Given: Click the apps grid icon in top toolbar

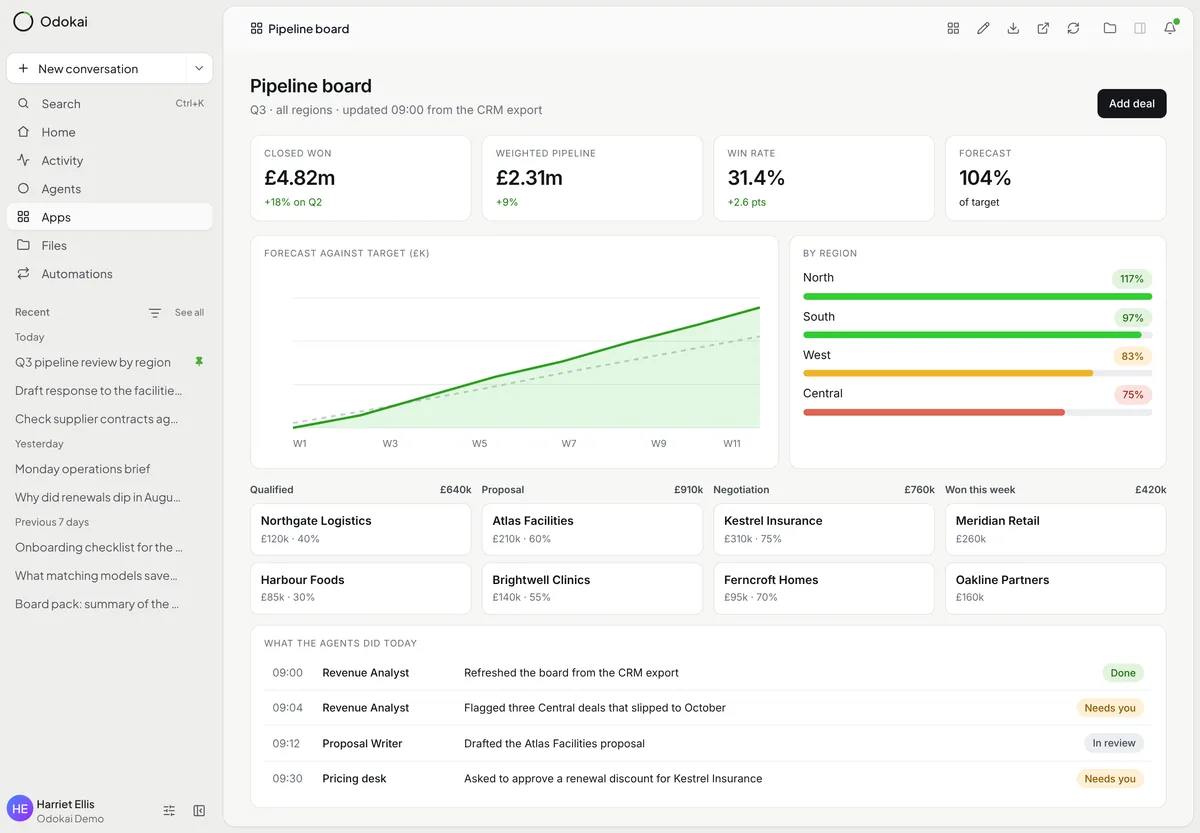Looking at the screenshot, I should 953,29.
